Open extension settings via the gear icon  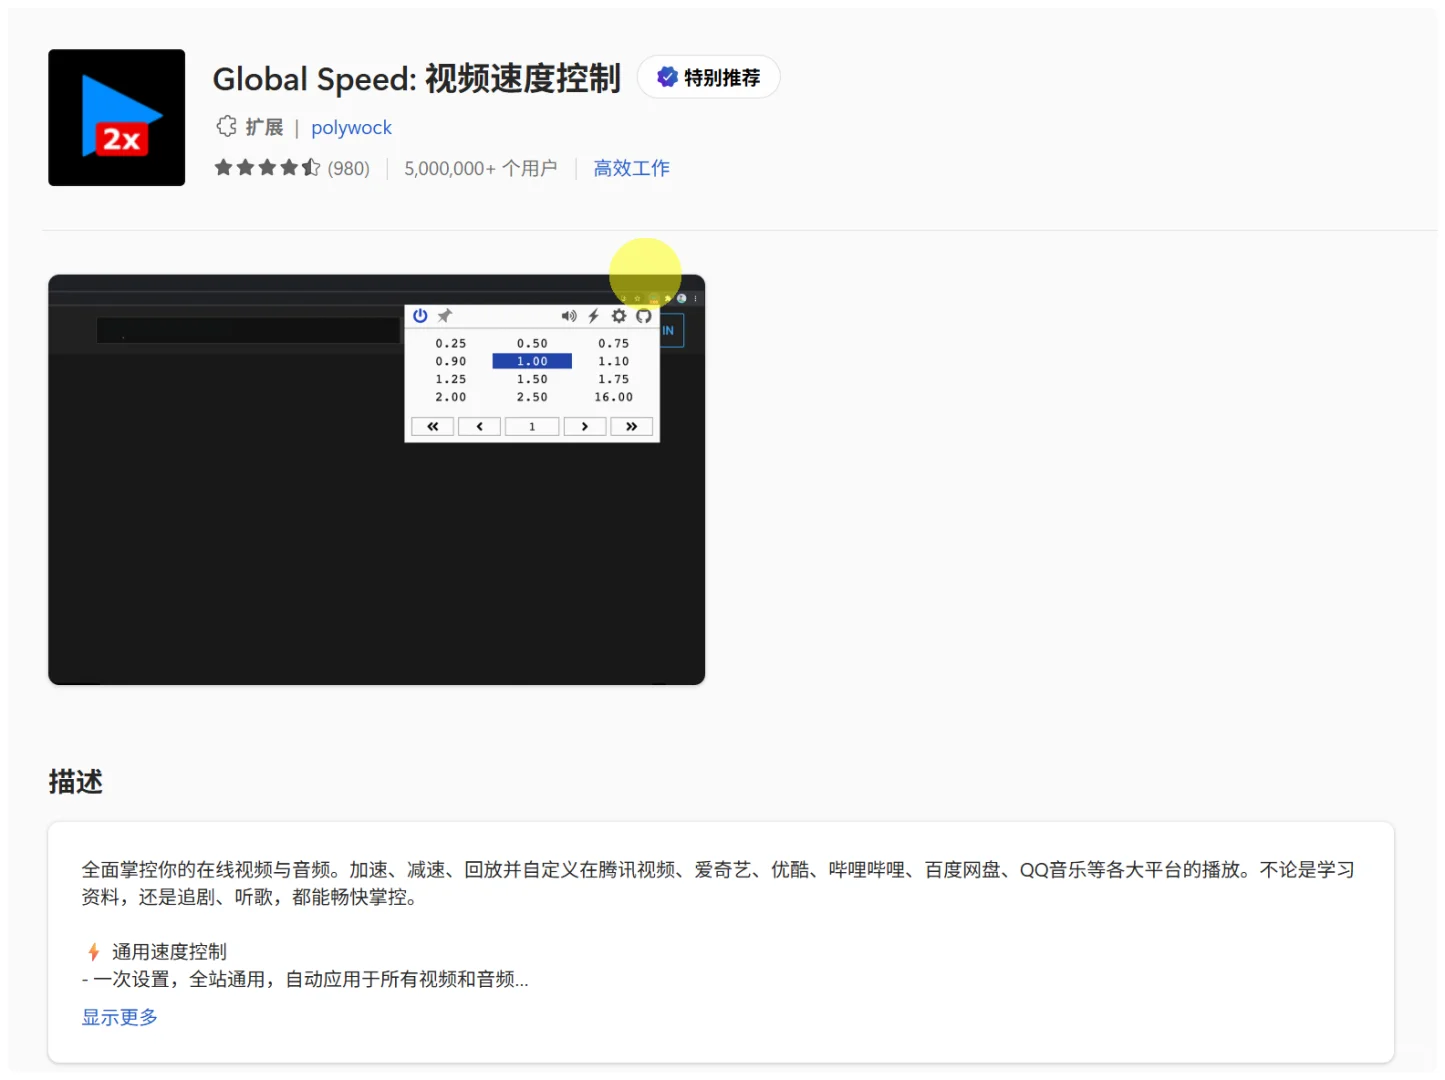619,316
